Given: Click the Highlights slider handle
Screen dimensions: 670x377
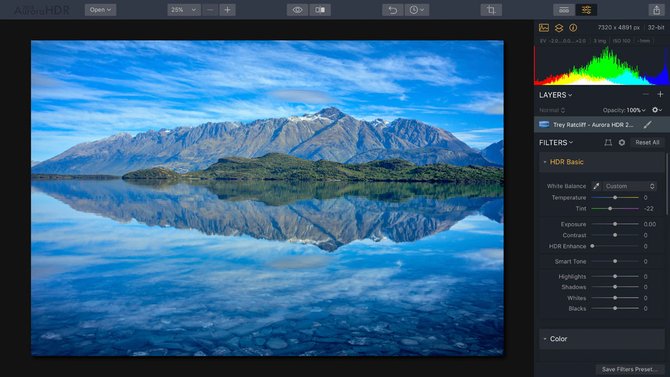Looking at the screenshot, I should click(x=615, y=277).
